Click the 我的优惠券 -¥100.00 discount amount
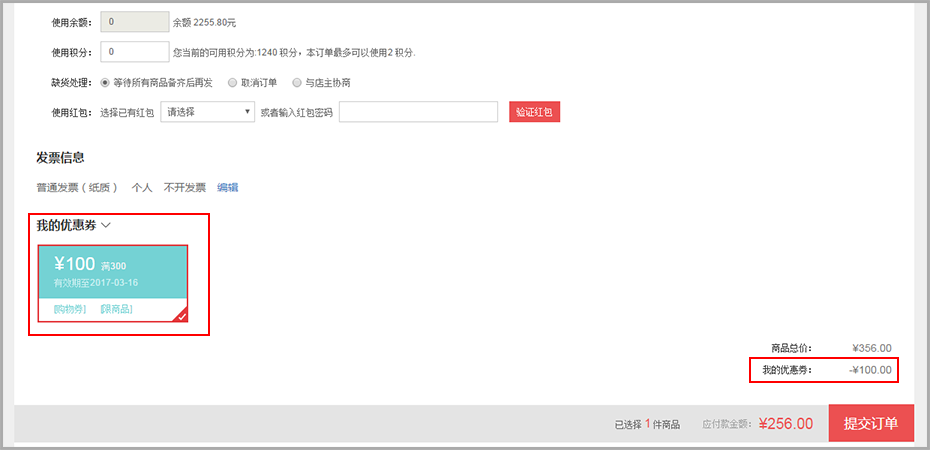 tap(870, 371)
